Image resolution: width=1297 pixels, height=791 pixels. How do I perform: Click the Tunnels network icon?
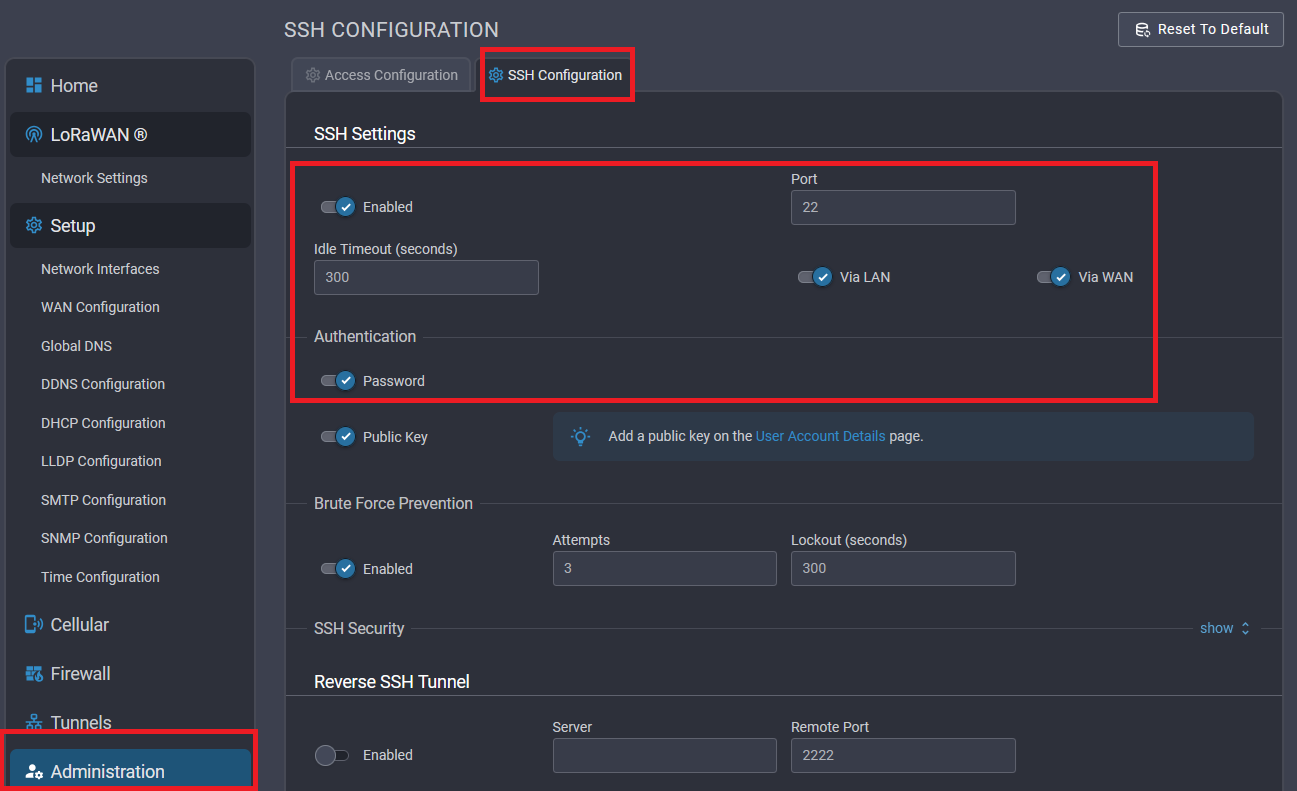[34, 722]
